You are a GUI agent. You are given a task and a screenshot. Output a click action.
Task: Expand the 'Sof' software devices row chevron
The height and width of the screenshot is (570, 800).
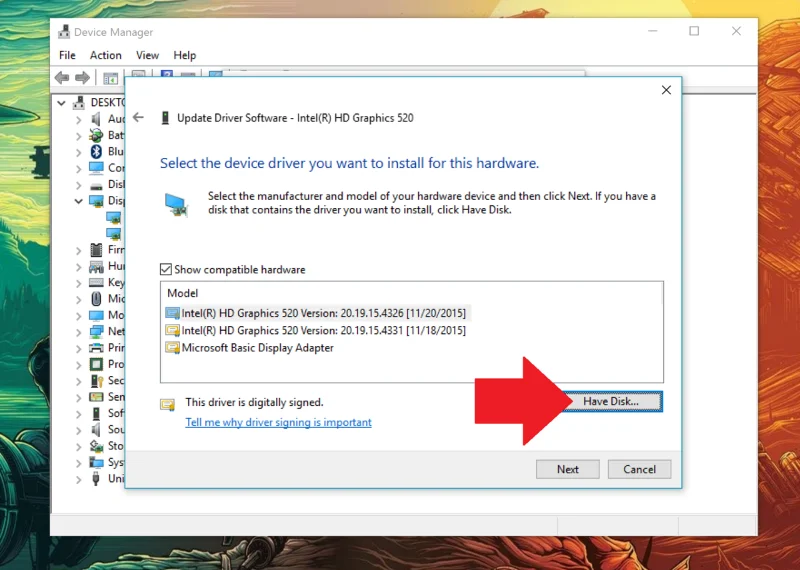click(x=78, y=413)
